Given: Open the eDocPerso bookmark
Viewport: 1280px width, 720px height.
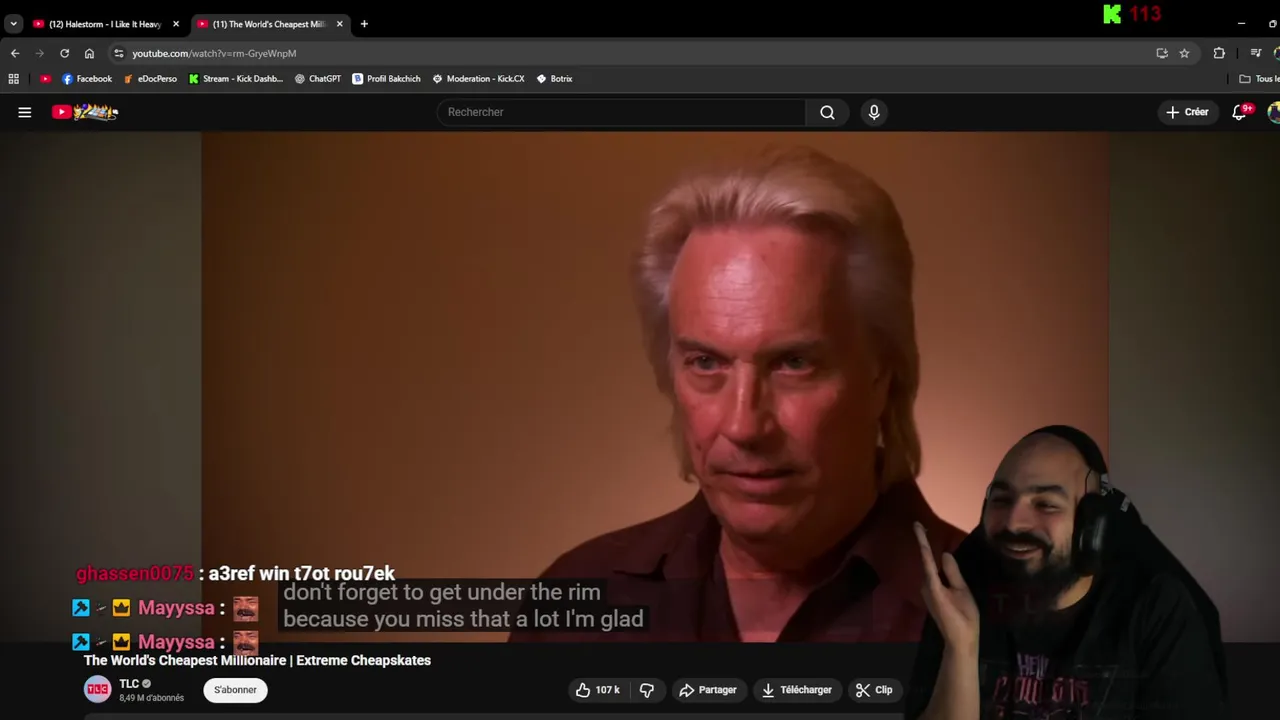Looking at the screenshot, I should [150, 79].
